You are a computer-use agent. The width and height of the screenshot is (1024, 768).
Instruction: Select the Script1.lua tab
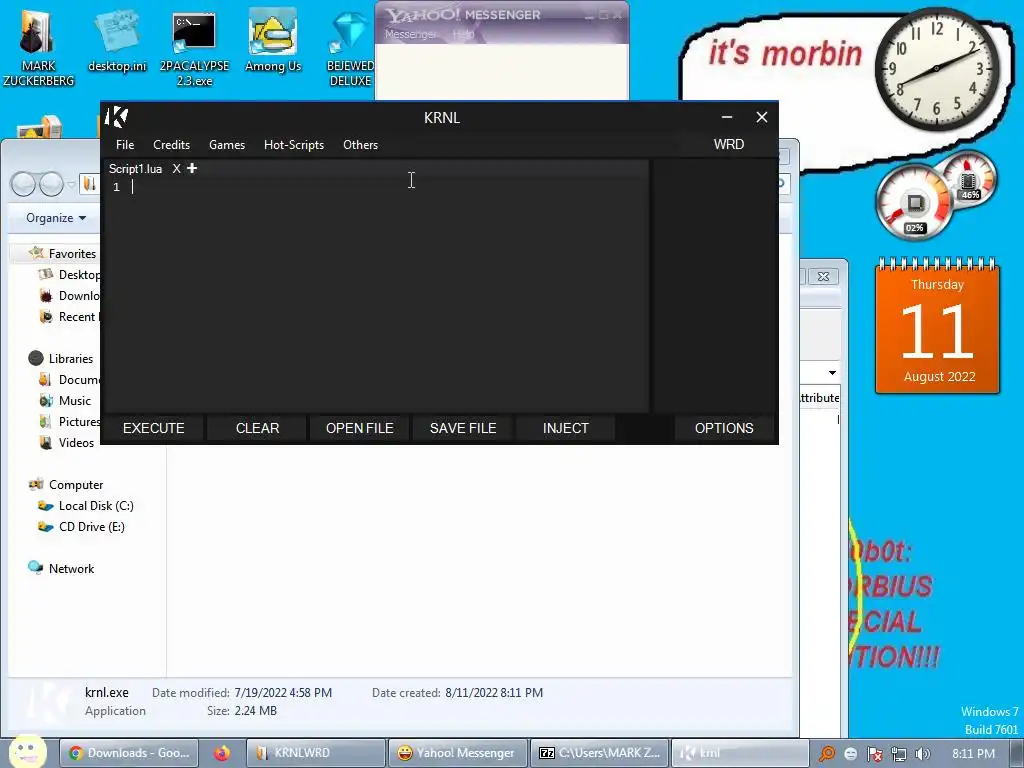(135, 168)
